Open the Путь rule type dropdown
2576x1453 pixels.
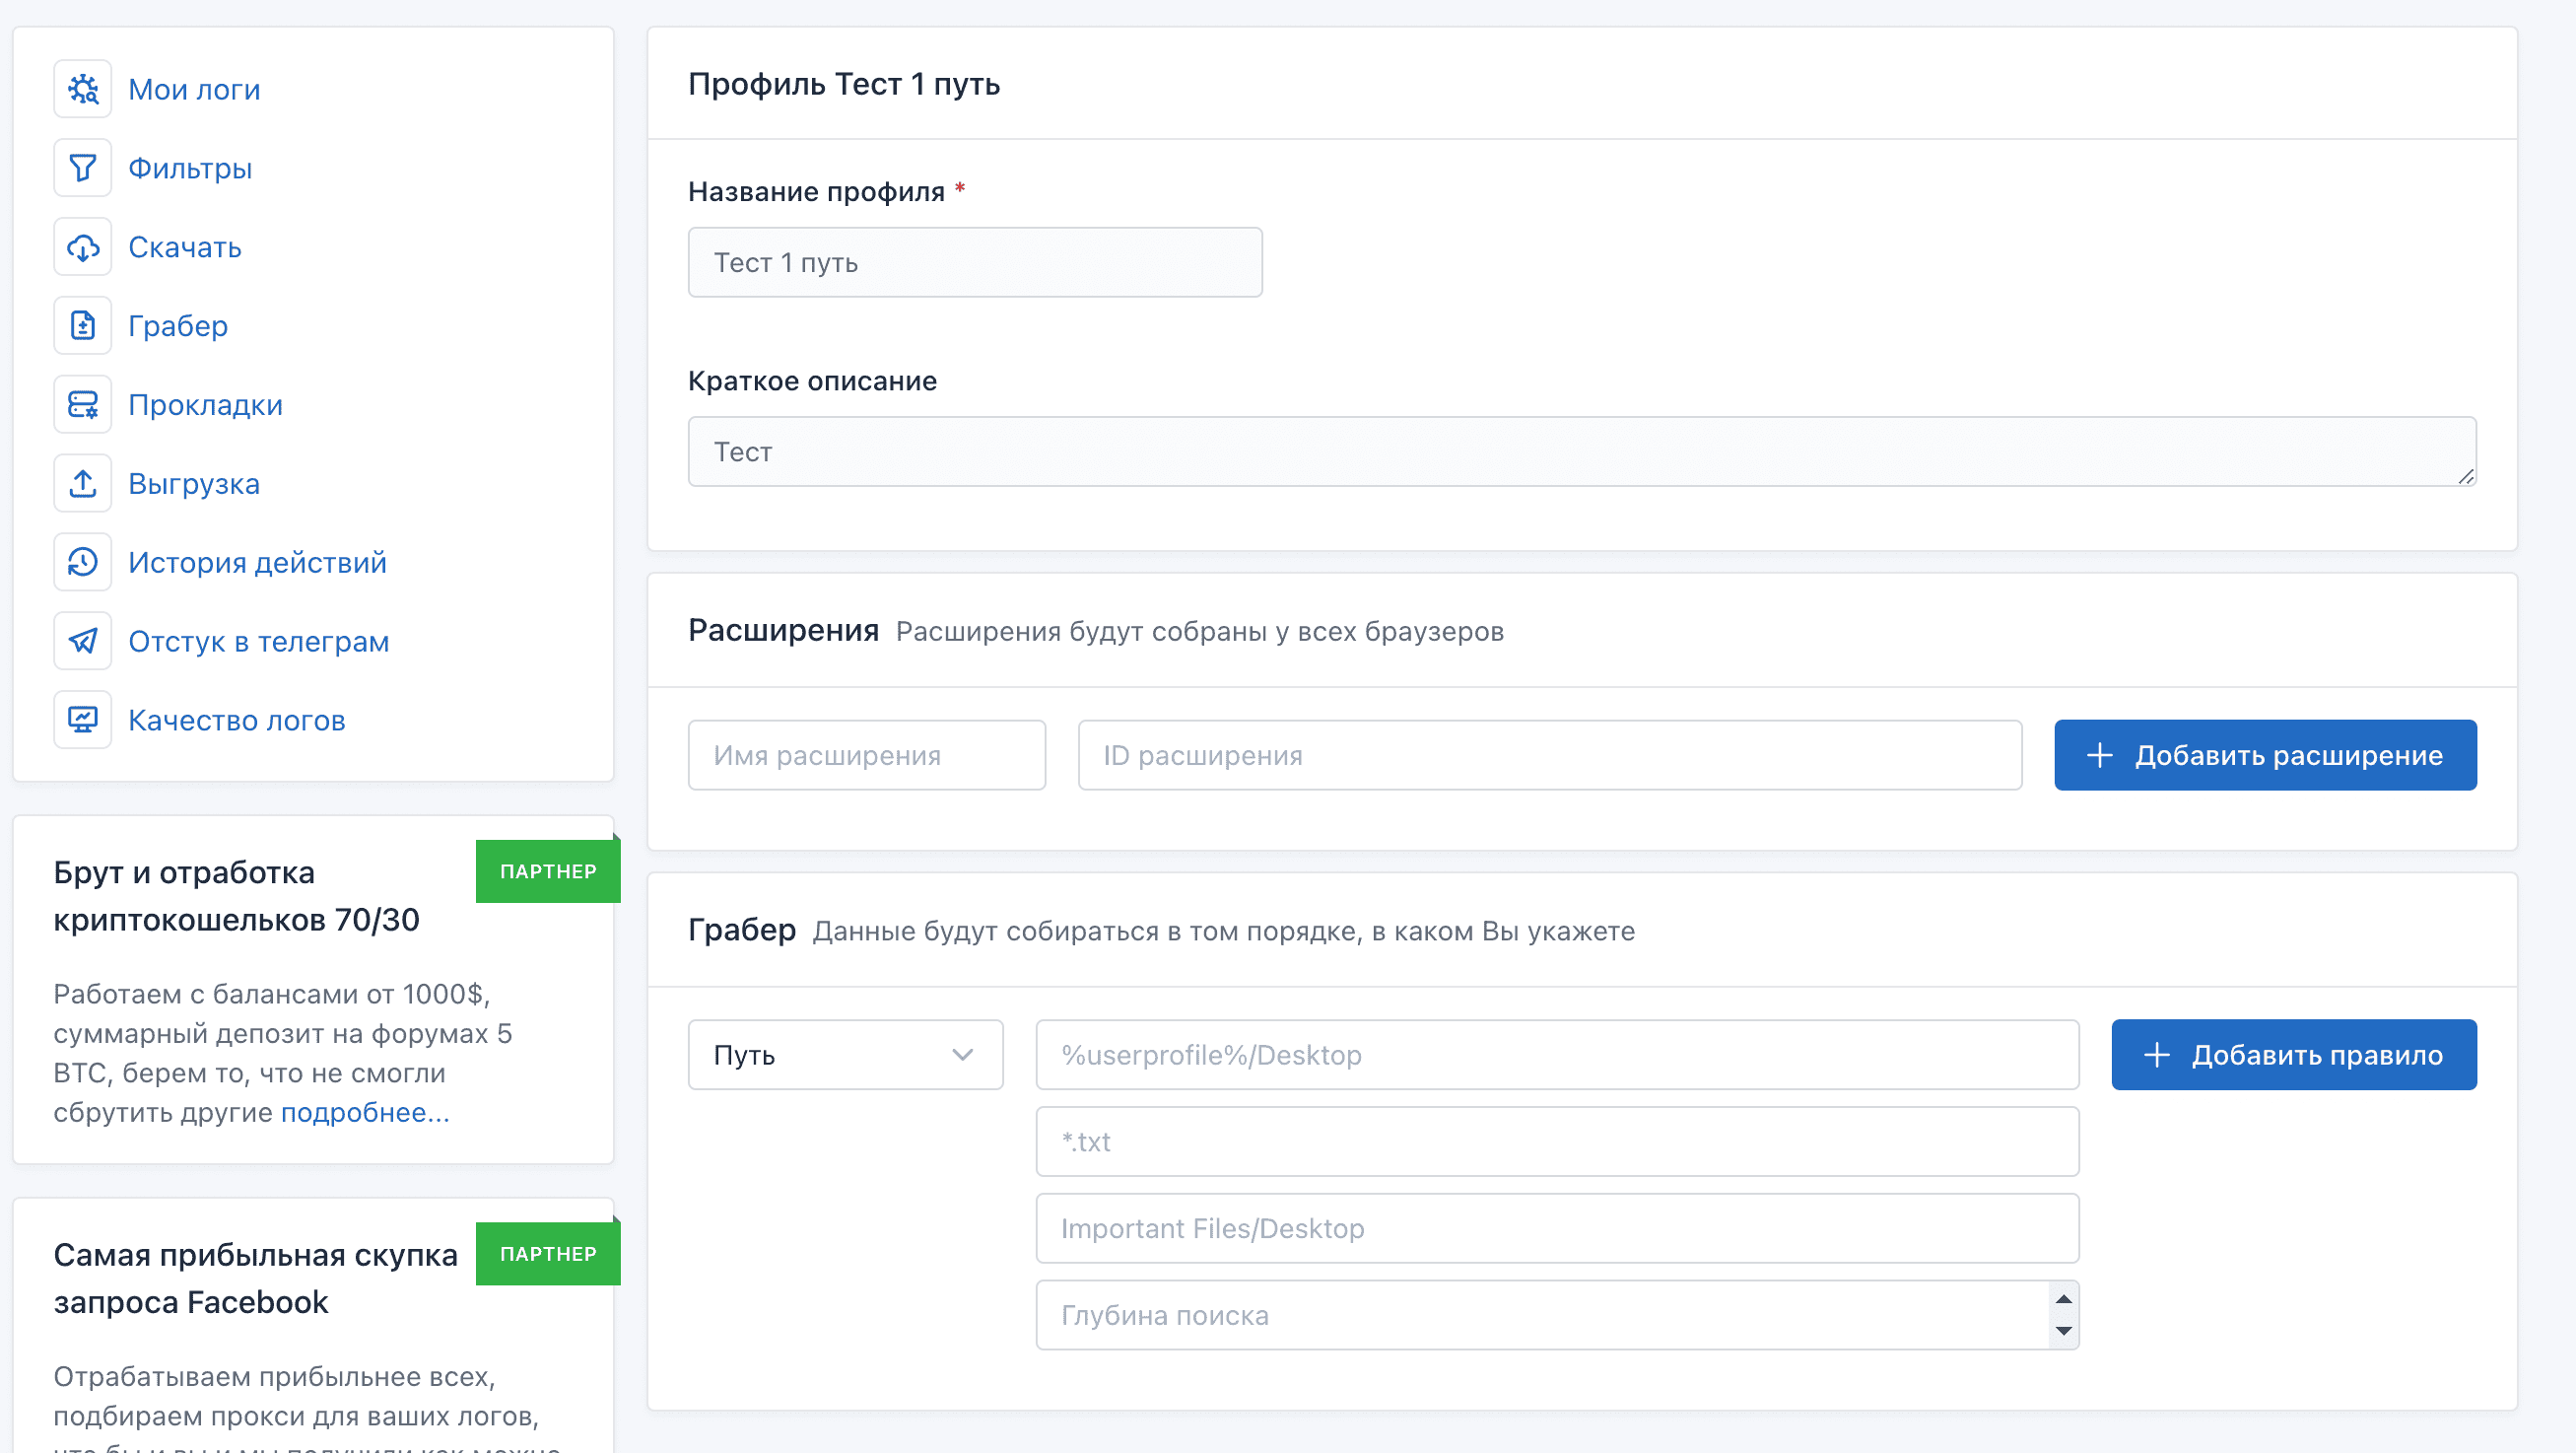(845, 1055)
